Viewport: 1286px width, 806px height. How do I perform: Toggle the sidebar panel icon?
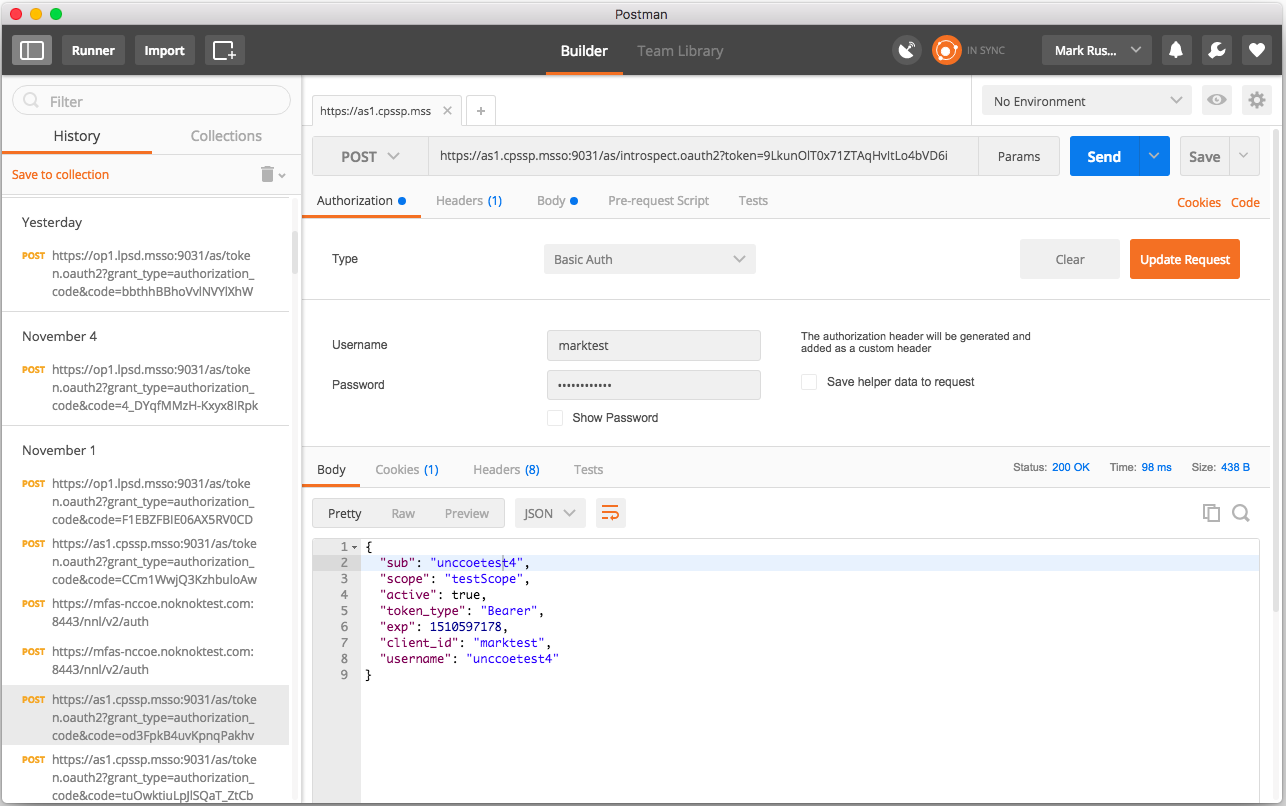click(x=32, y=50)
